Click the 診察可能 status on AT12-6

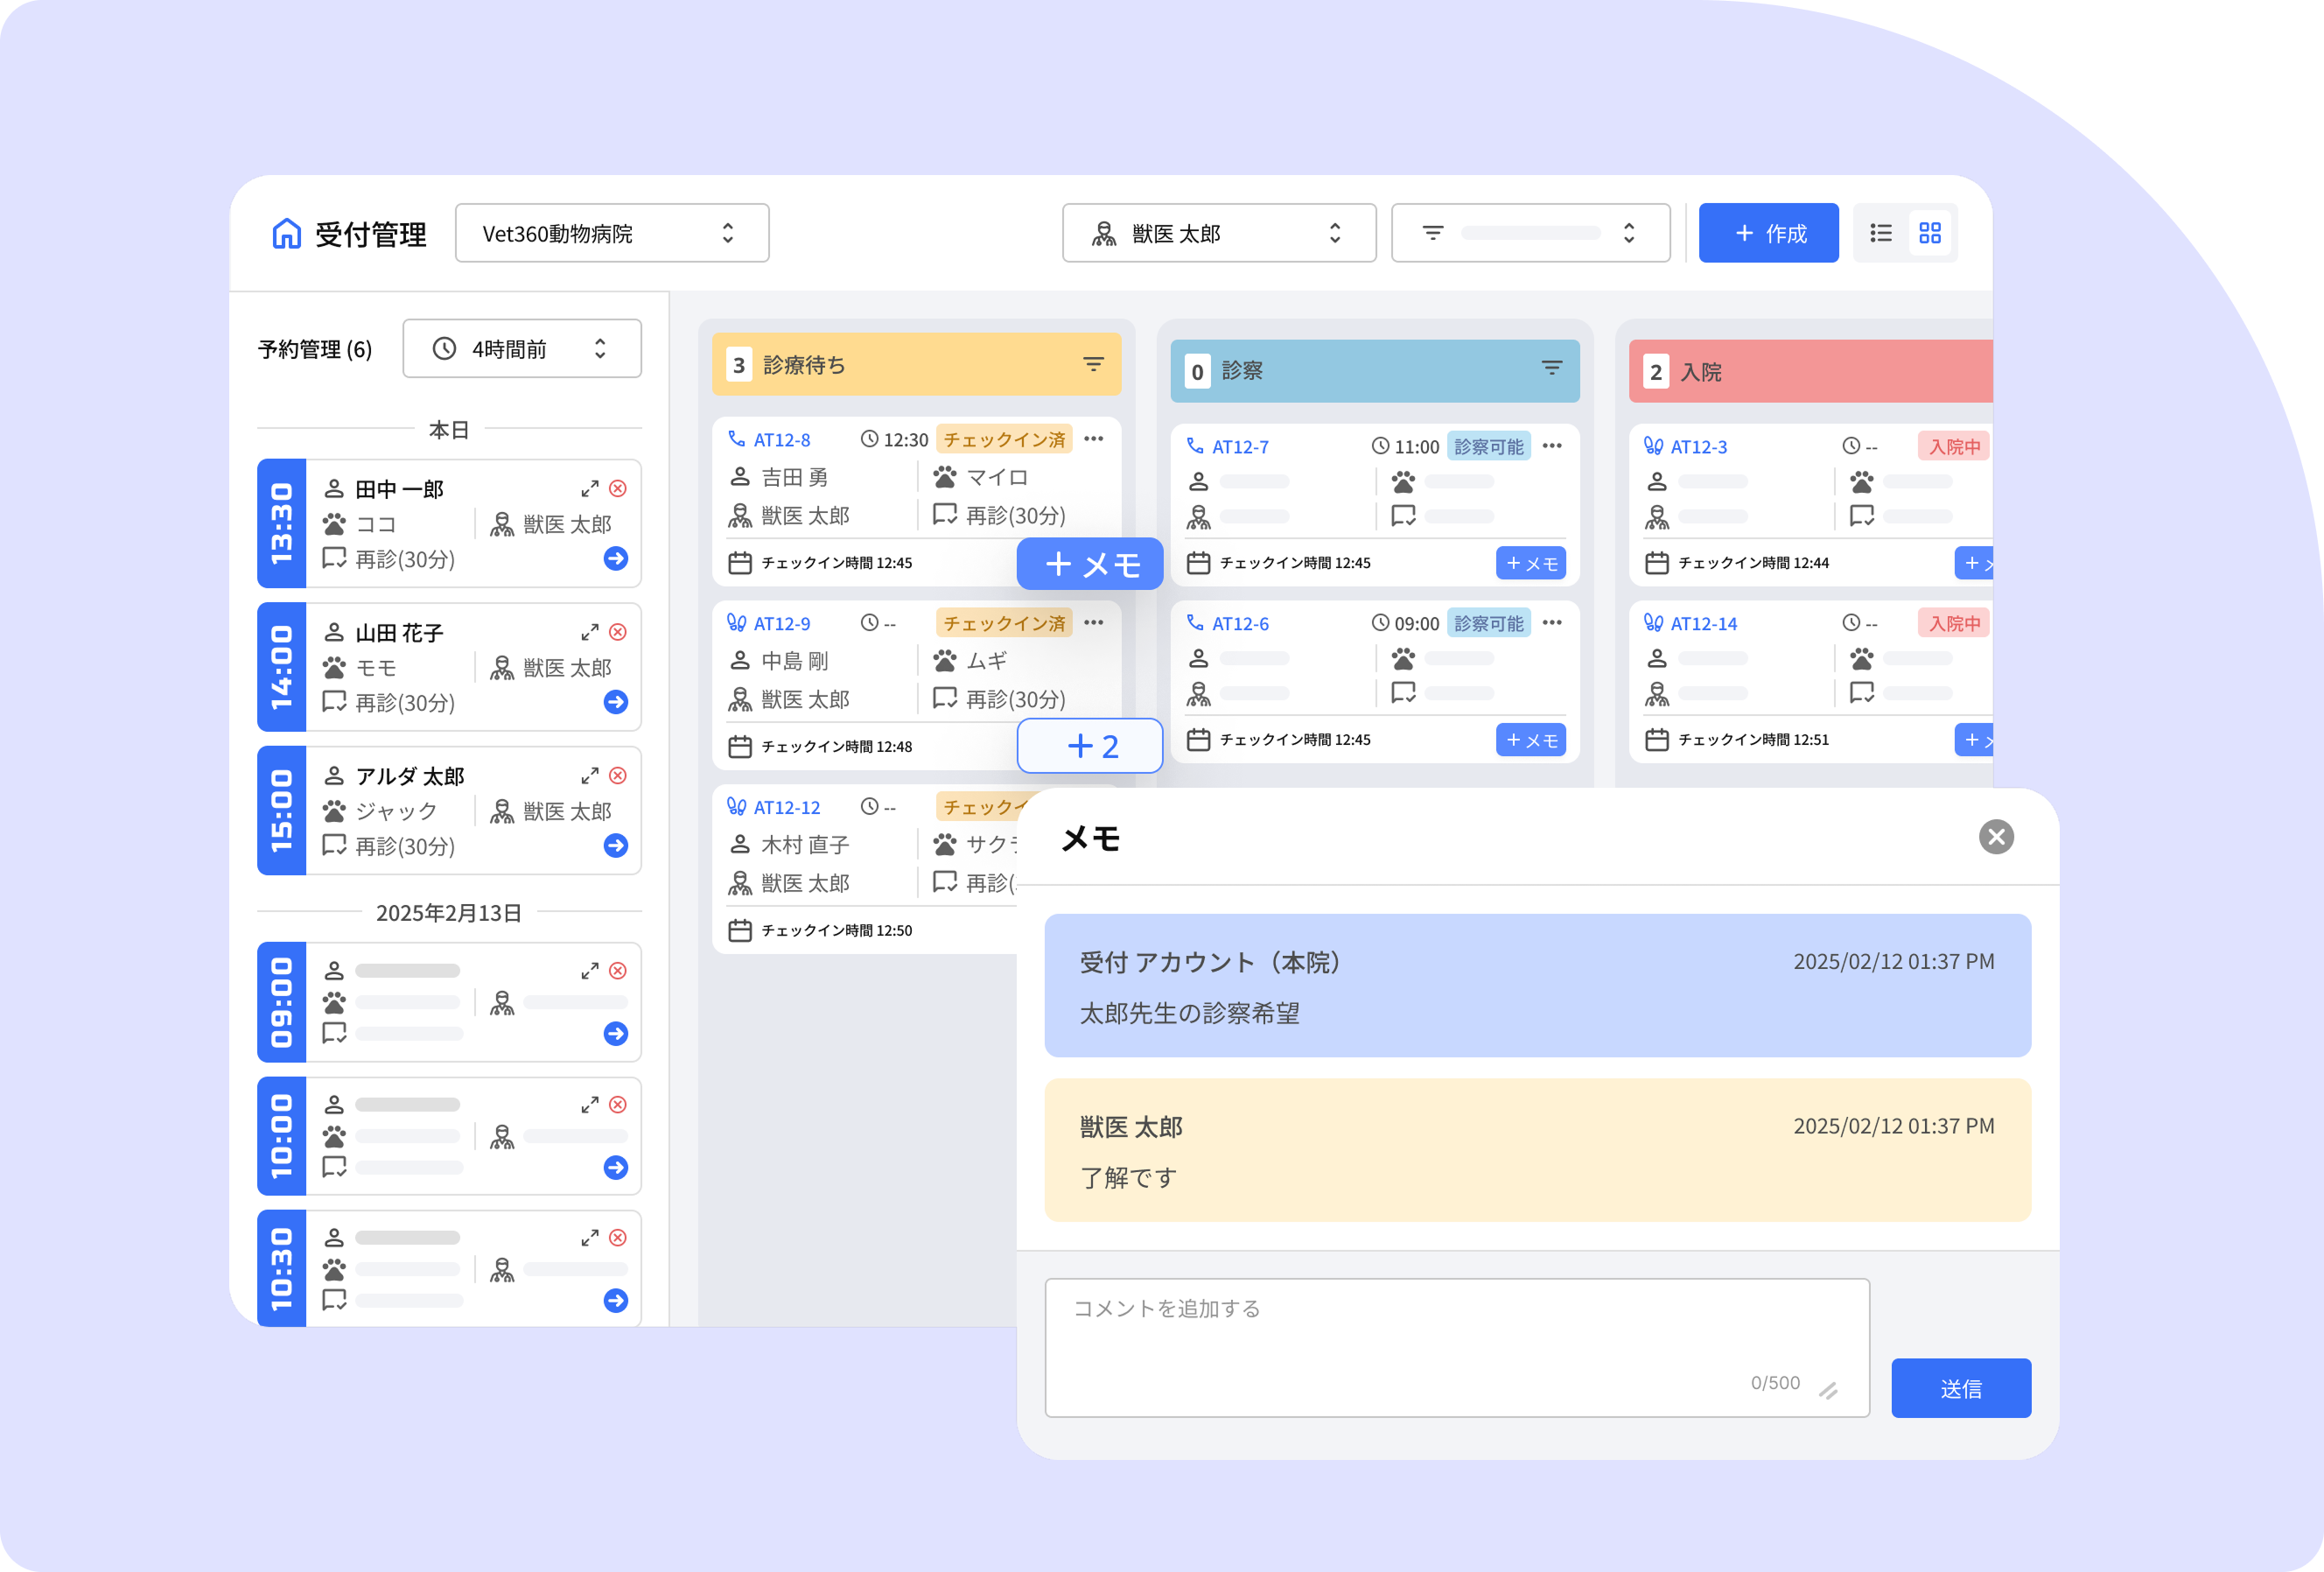coord(1489,624)
